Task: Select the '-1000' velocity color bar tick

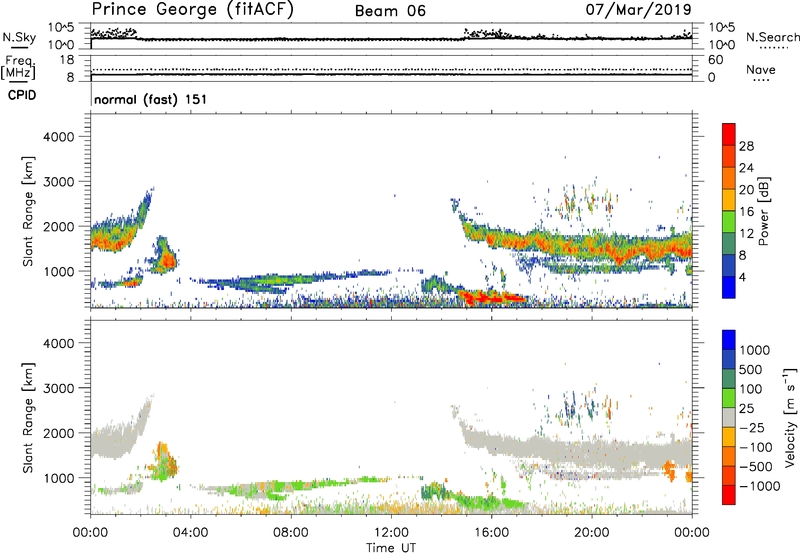Action: click(x=759, y=486)
